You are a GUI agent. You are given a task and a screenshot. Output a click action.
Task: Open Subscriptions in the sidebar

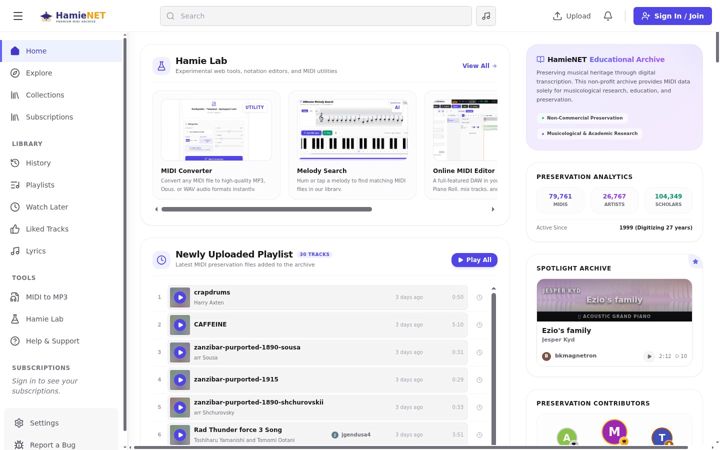coord(62,117)
